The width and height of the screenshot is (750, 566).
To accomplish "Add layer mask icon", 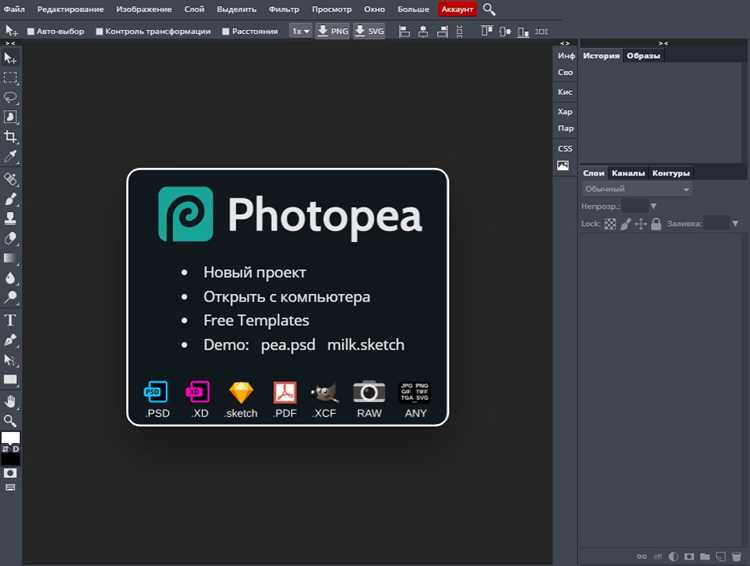I will 689,556.
